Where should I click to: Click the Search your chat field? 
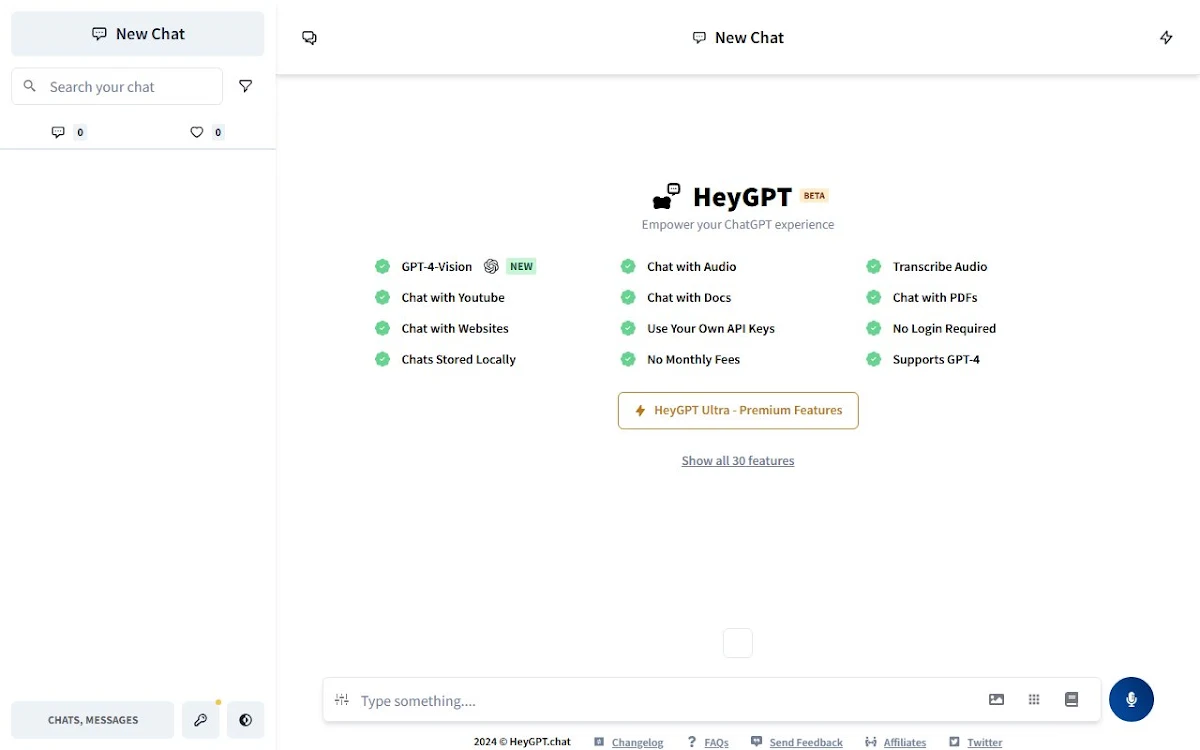click(117, 87)
